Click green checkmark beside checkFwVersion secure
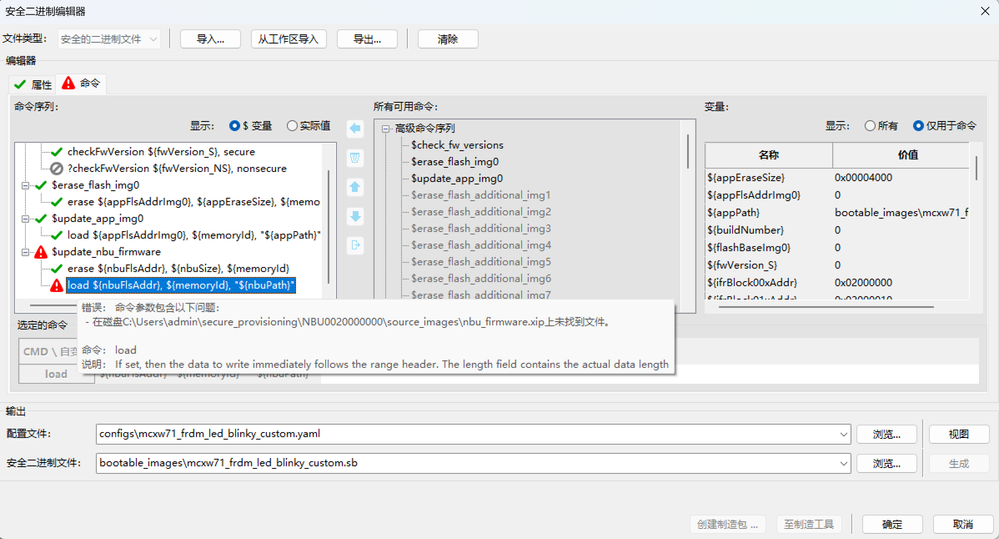Screen dimensions: 999x539 point(57,152)
